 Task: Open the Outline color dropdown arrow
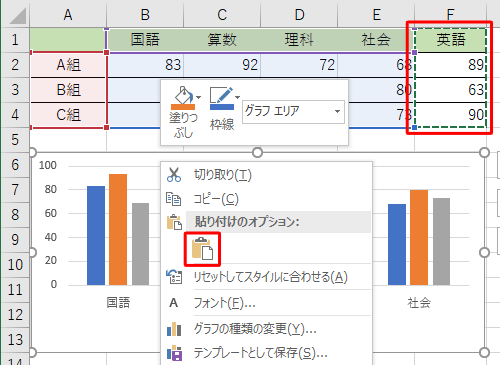click(237, 97)
